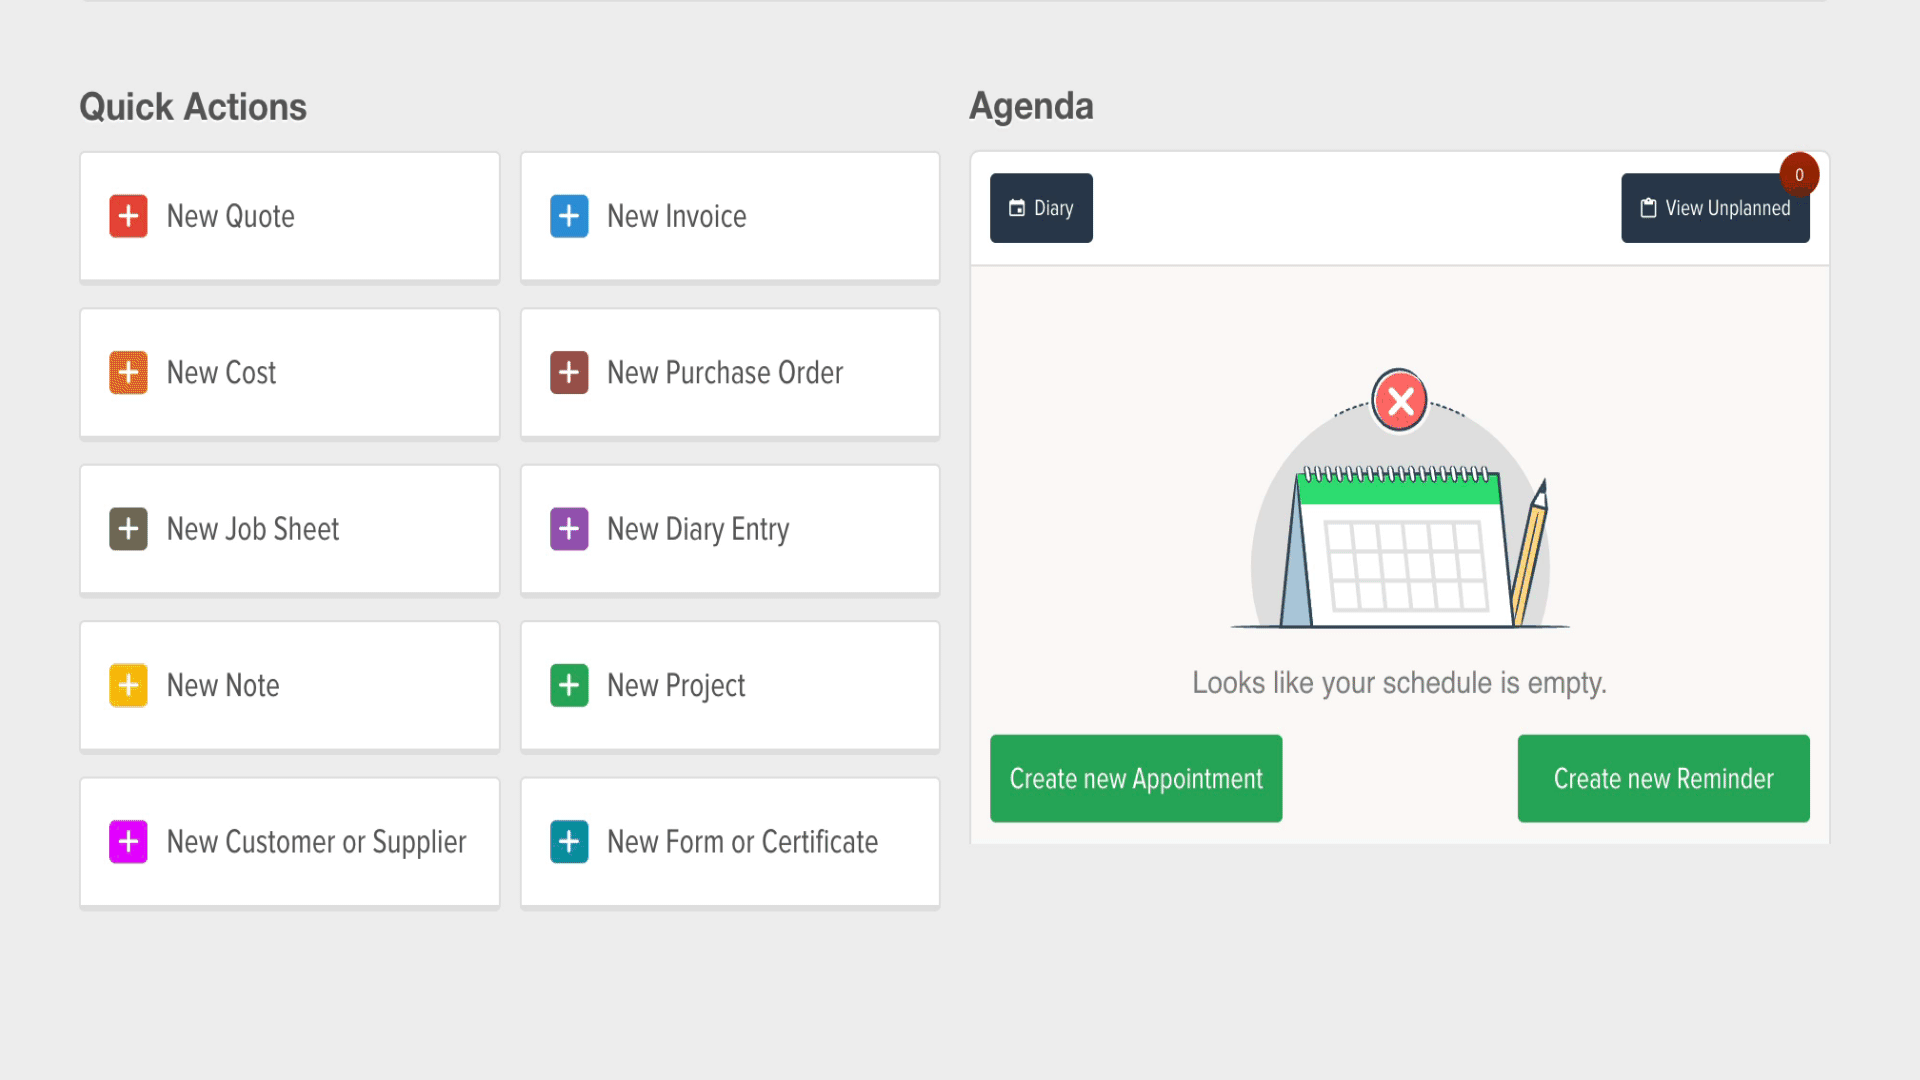The height and width of the screenshot is (1080, 1920).
Task: Click the green plus icon for New Project
Action: tap(569, 685)
